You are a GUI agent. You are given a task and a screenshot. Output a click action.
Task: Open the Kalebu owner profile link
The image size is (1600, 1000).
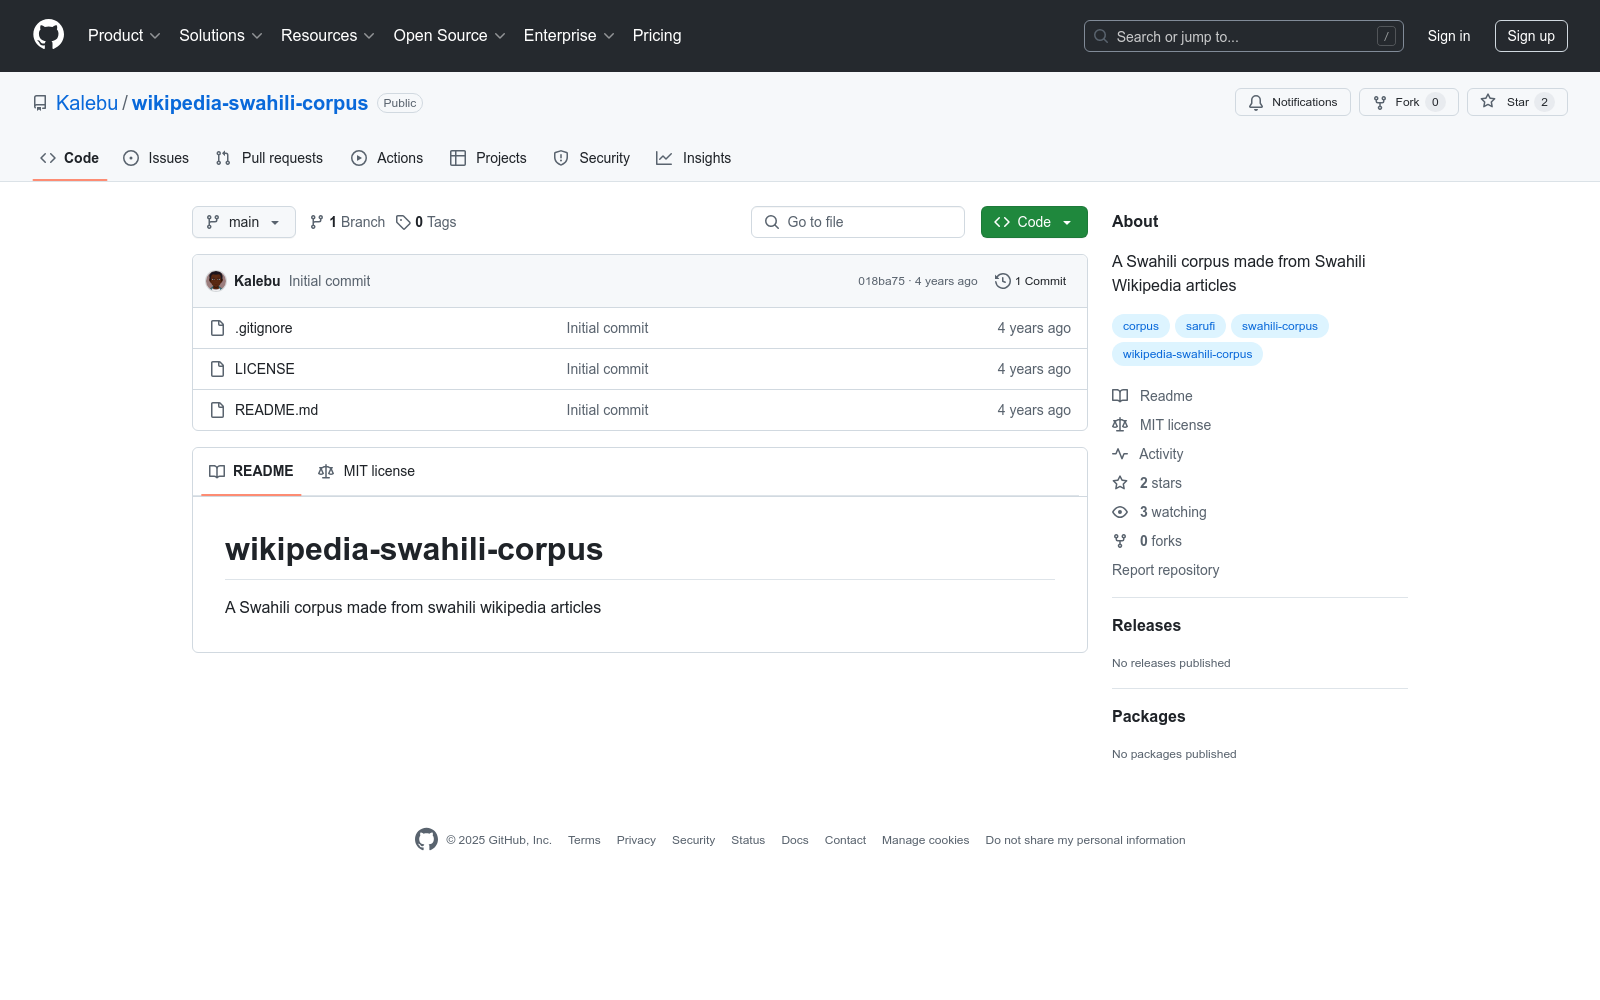[87, 103]
